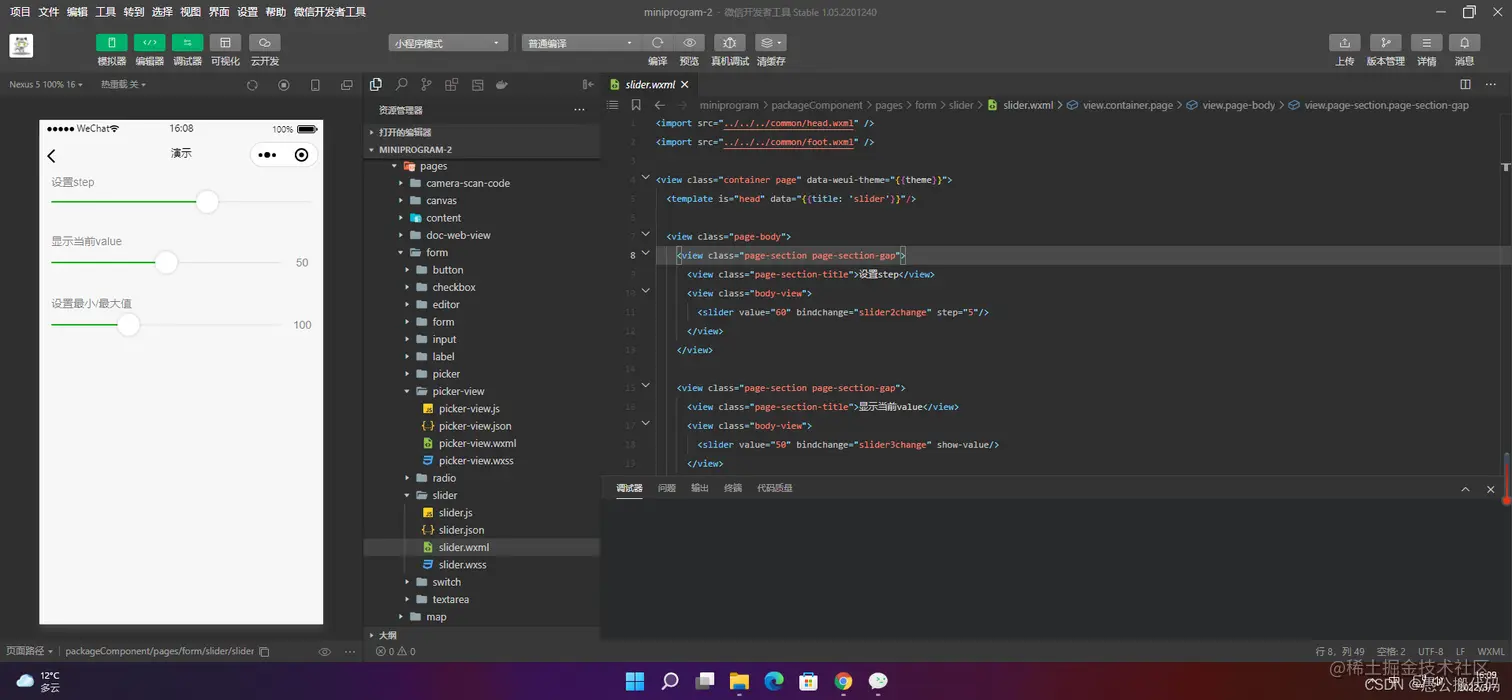Tap the capsule close circle in the simulator

pos(302,155)
